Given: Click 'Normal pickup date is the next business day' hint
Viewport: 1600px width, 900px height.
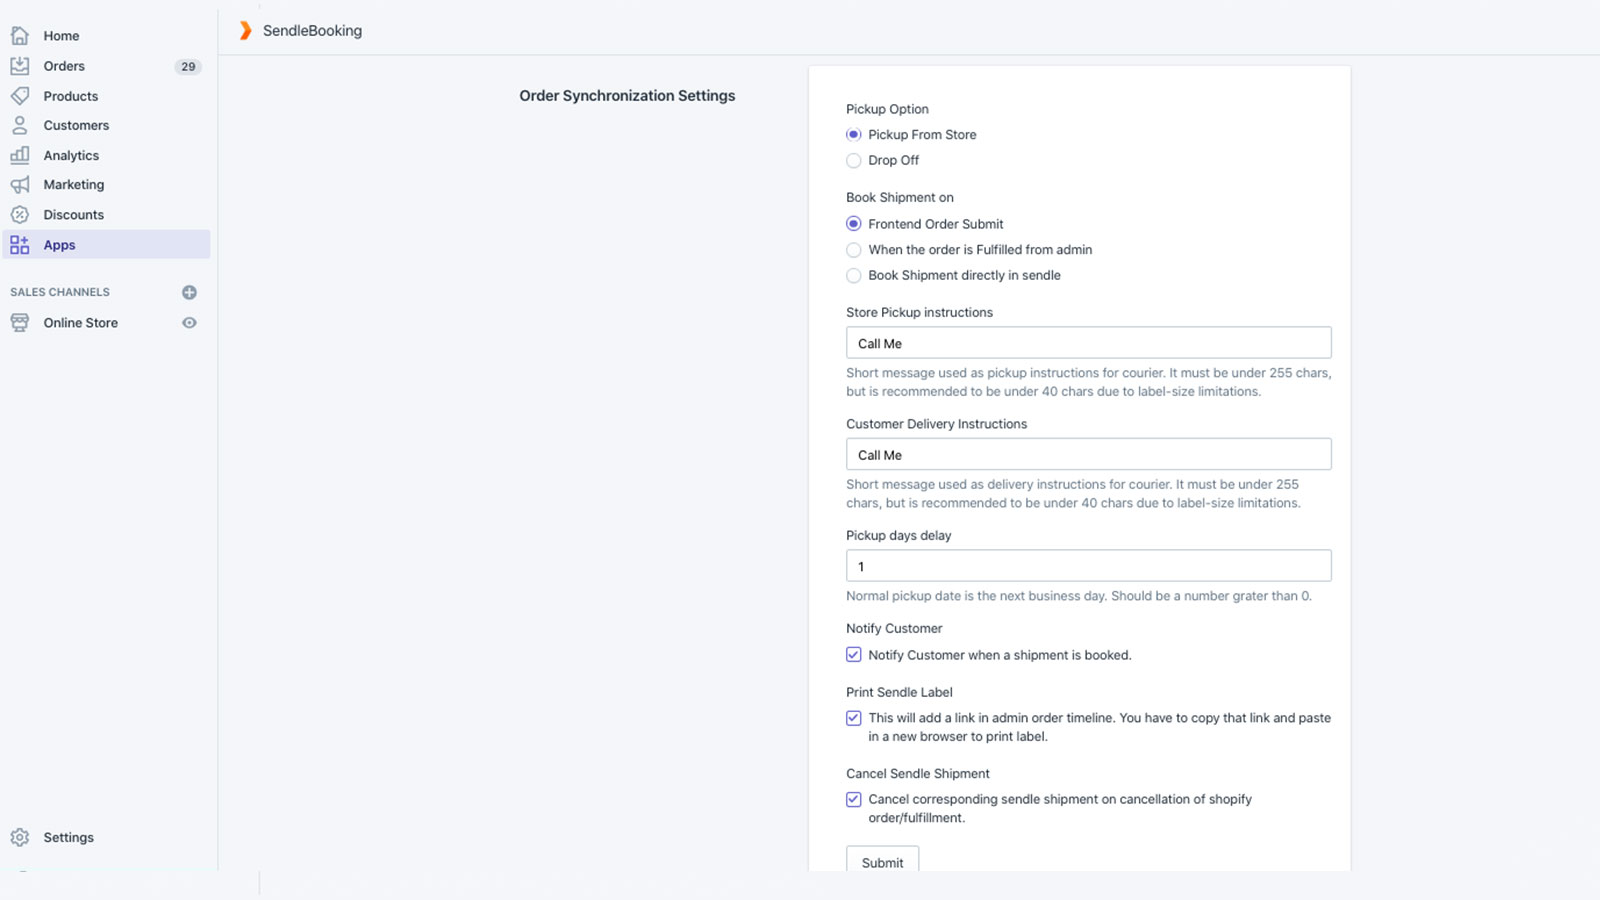Looking at the screenshot, I should pyautogui.click(x=1079, y=596).
